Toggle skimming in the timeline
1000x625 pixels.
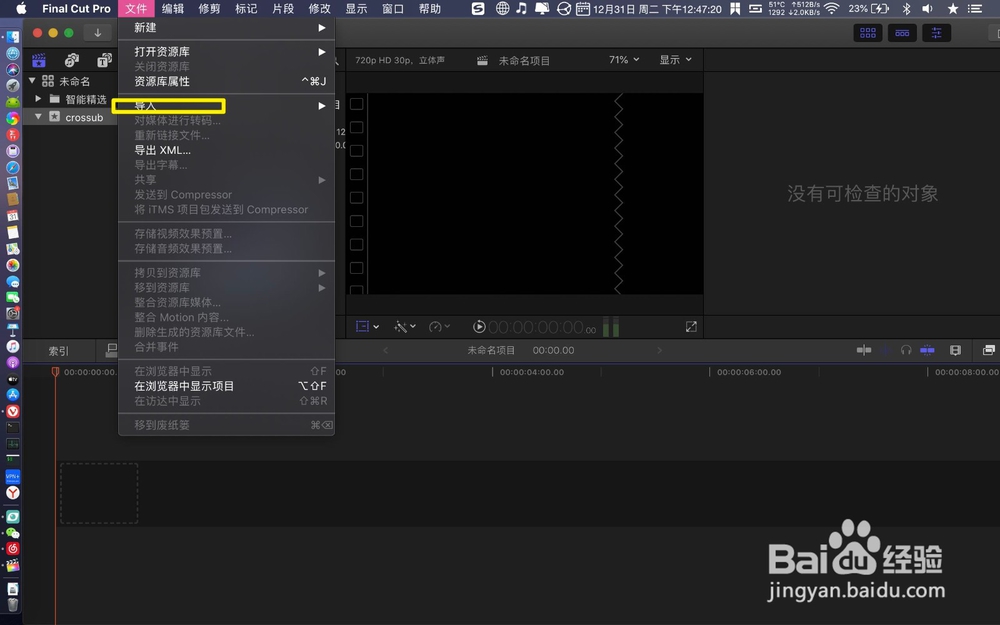pos(864,349)
